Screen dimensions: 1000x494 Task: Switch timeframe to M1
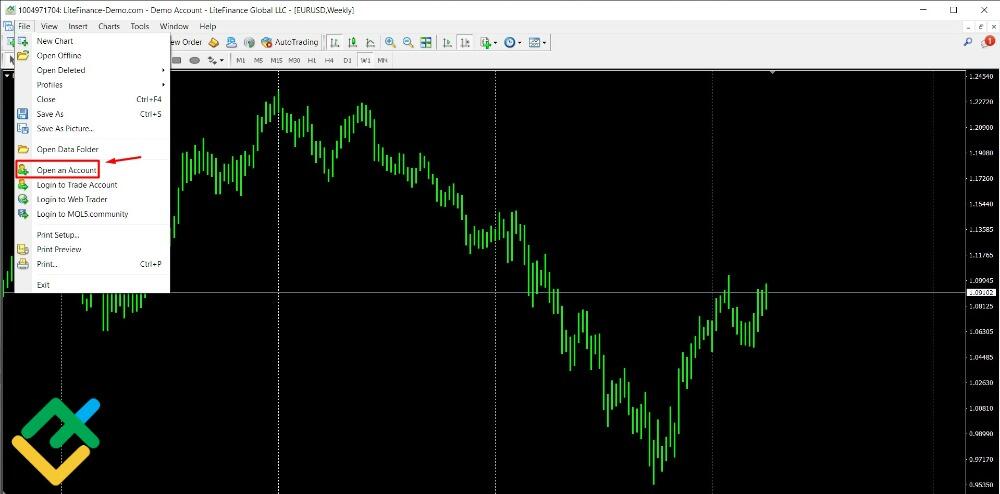click(x=240, y=60)
